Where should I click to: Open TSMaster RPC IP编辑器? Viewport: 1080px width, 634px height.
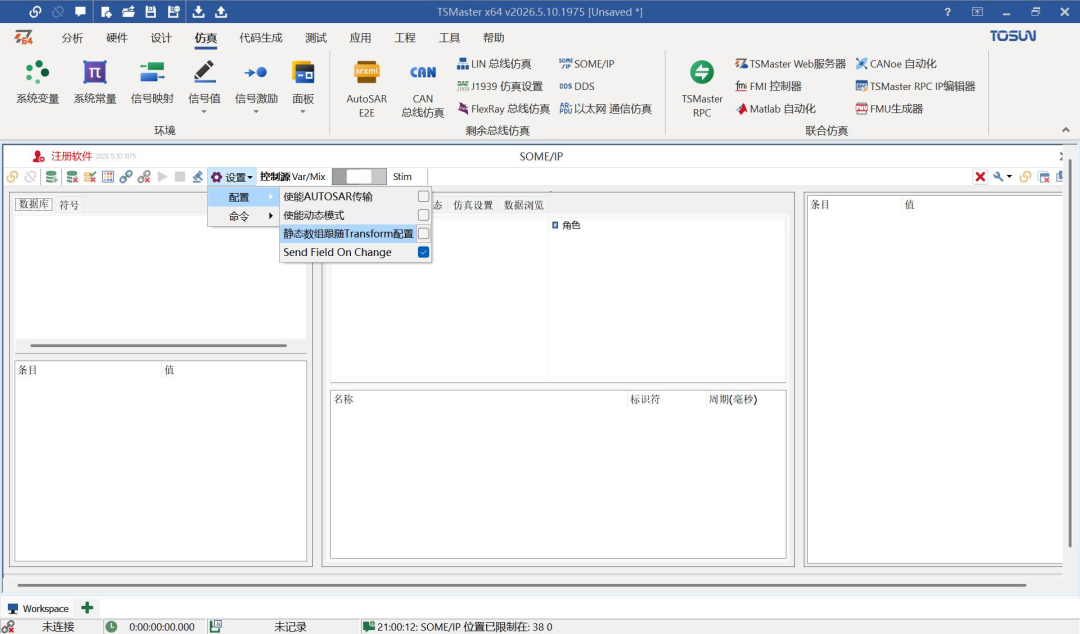coord(915,86)
